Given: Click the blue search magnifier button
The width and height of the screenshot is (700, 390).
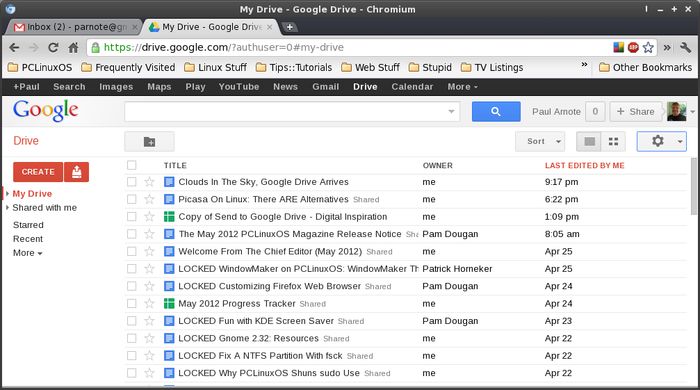Looking at the screenshot, I should pyautogui.click(x=496, y=112).
